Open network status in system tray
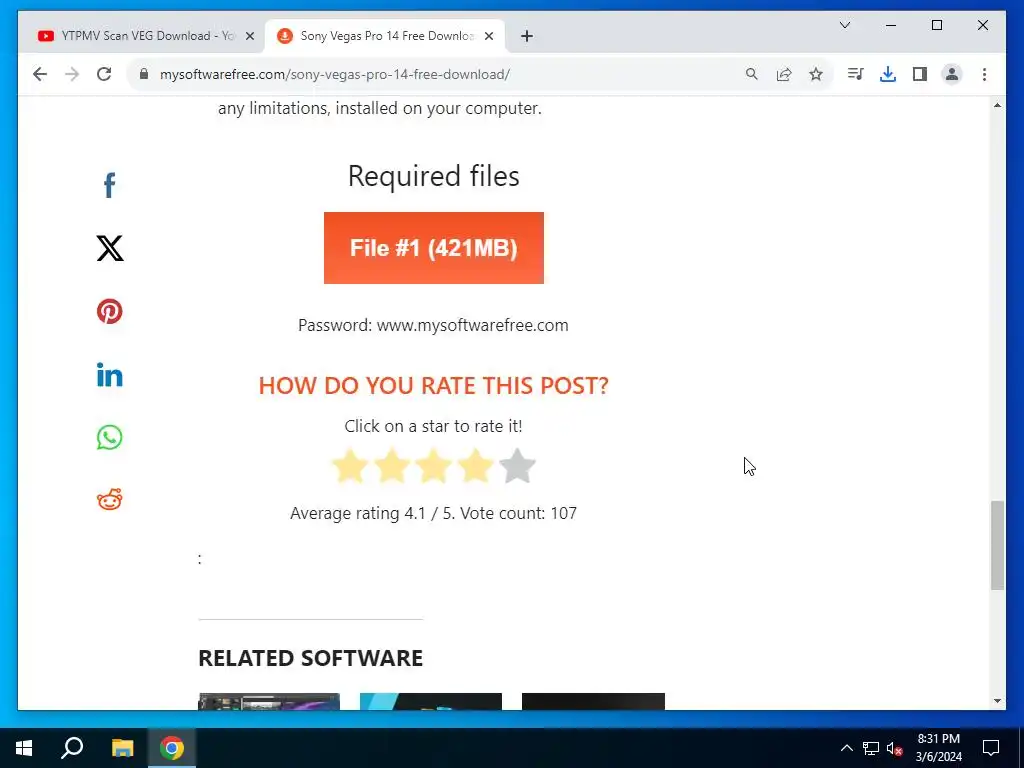The width and height of the screenshot is (1024, 768). tap(871, 748)
